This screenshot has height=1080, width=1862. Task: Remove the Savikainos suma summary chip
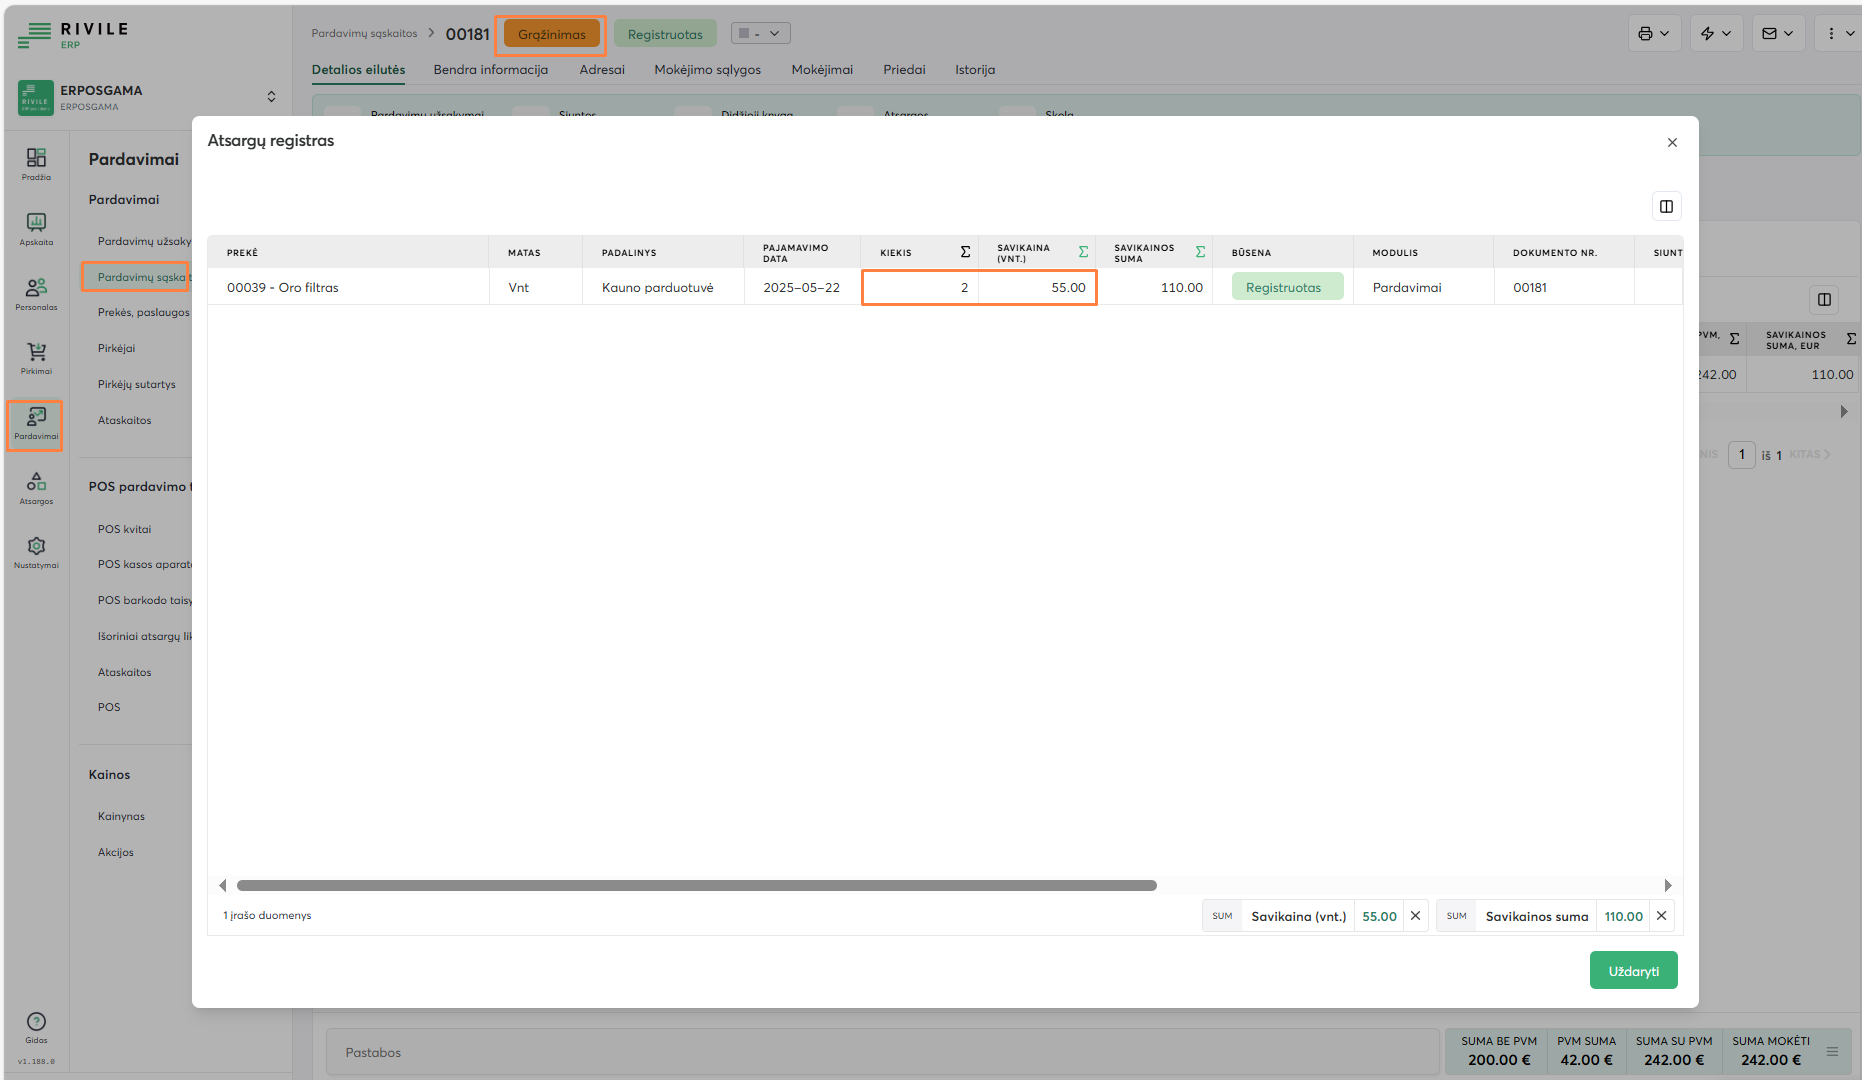click(1661, 916)
